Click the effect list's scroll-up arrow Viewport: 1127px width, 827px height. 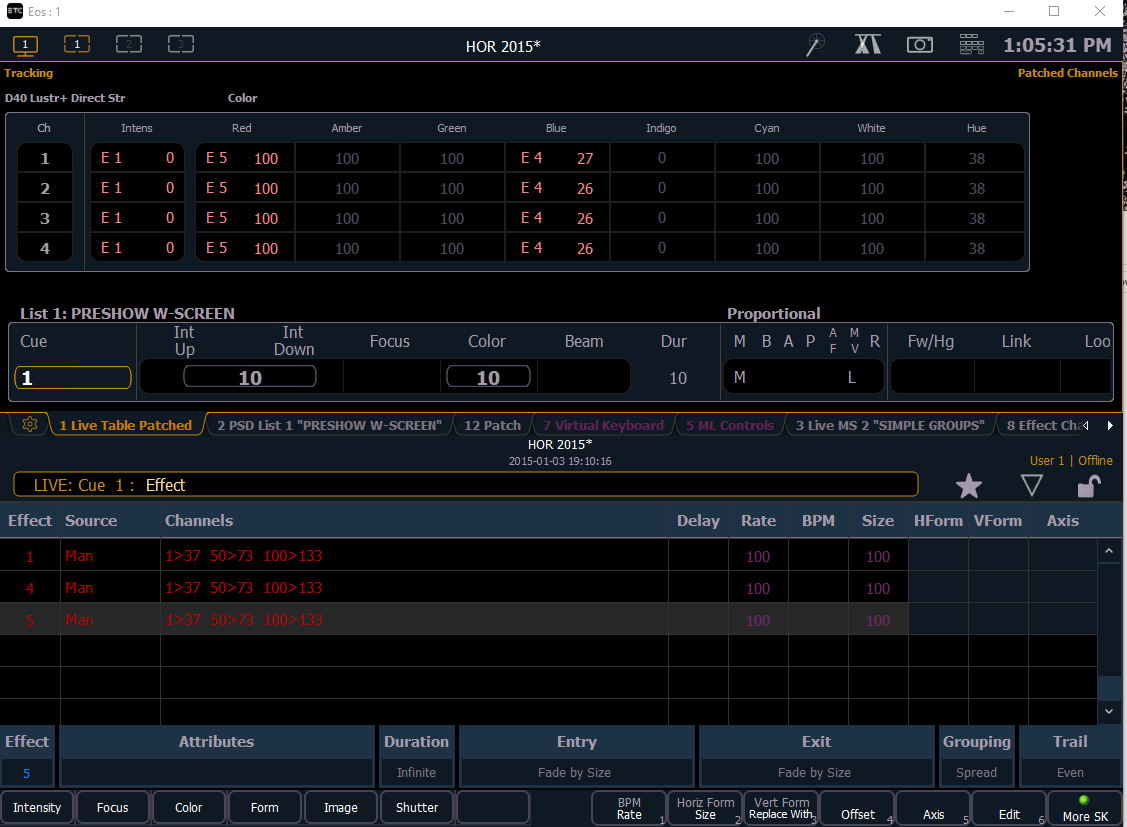(x=1108, y=551)
